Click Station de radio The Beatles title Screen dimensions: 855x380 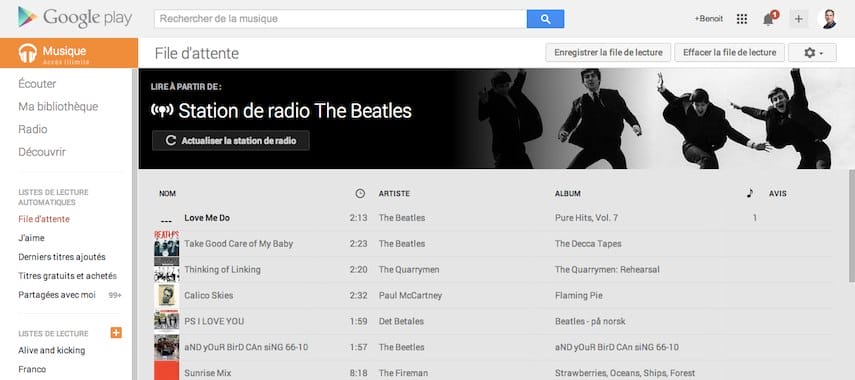tap(295, 111)
